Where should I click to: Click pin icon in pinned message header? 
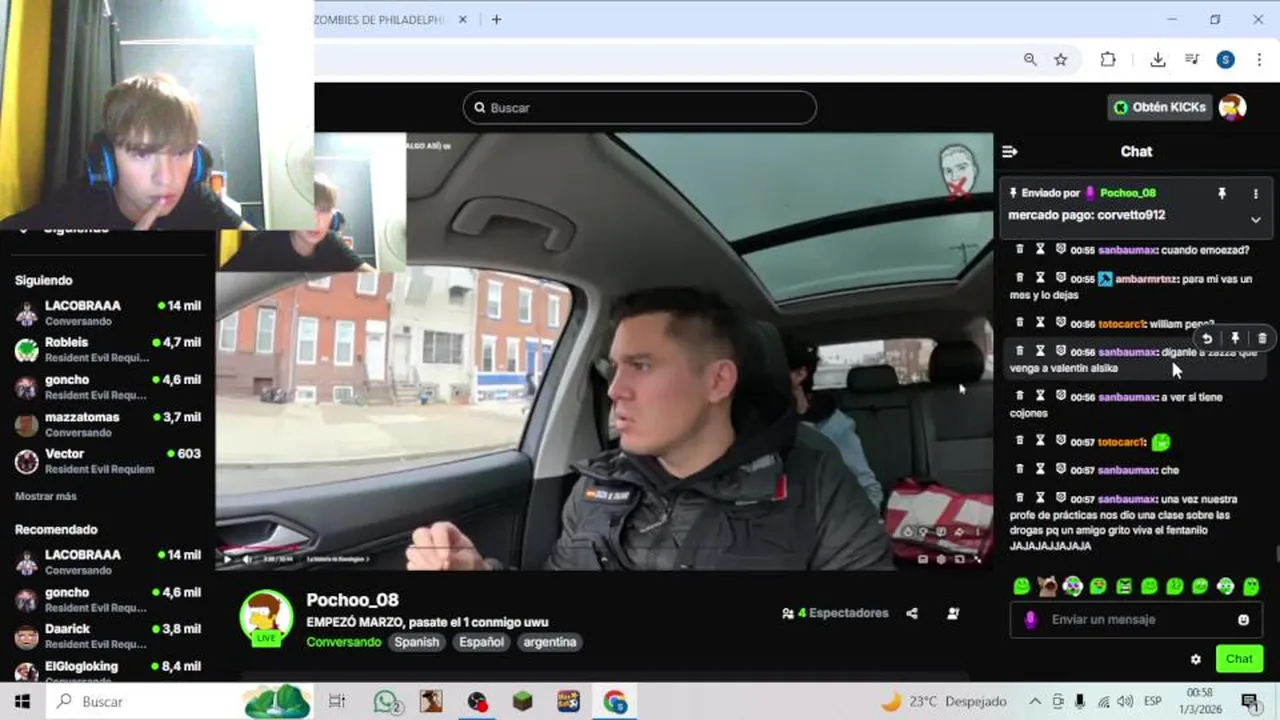[x=1221, y=193]
